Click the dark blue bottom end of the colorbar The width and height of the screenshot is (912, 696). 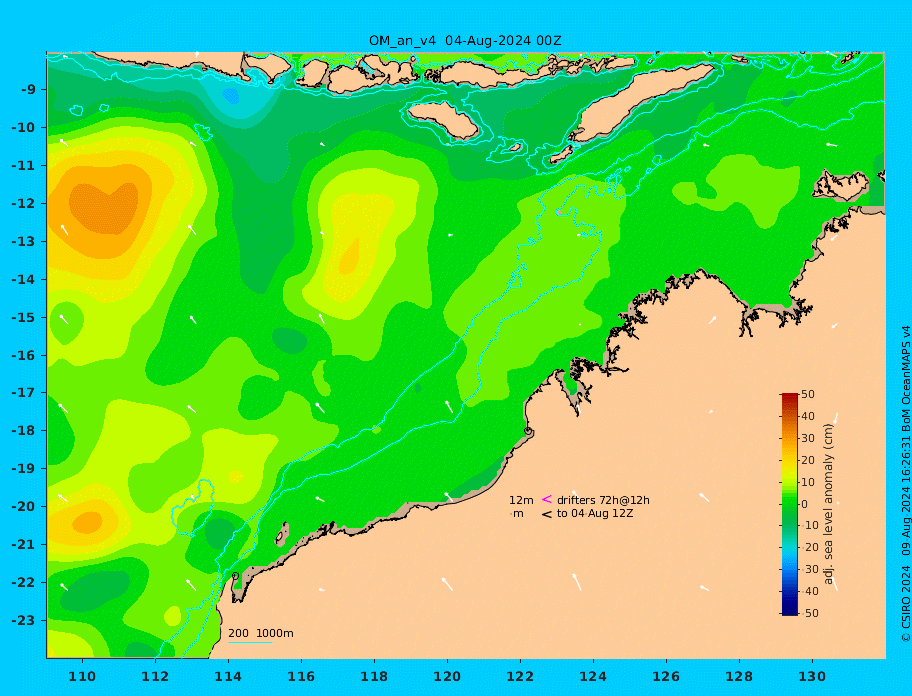[790, 611]
